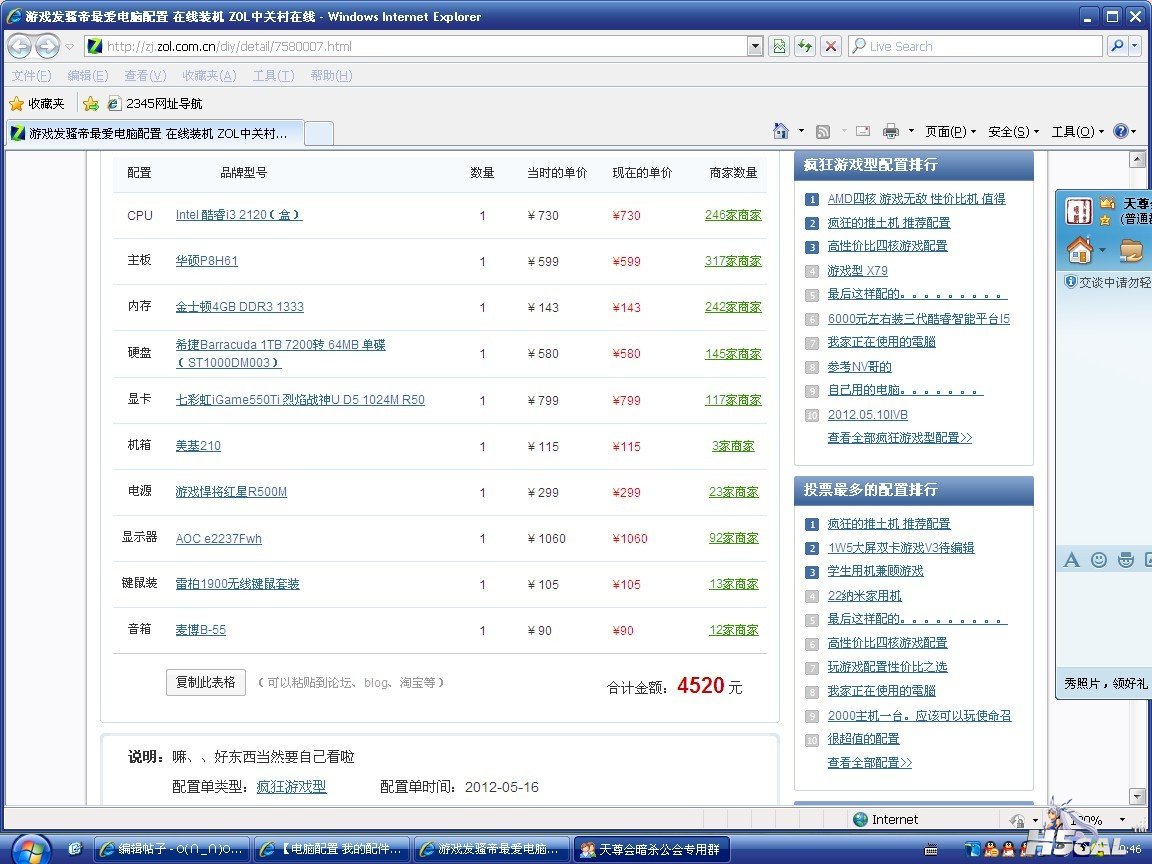This screenshot has height=864, width=1152.
Task: Switch to 编辑帖子 taskbar window
Action: [173, 849]
